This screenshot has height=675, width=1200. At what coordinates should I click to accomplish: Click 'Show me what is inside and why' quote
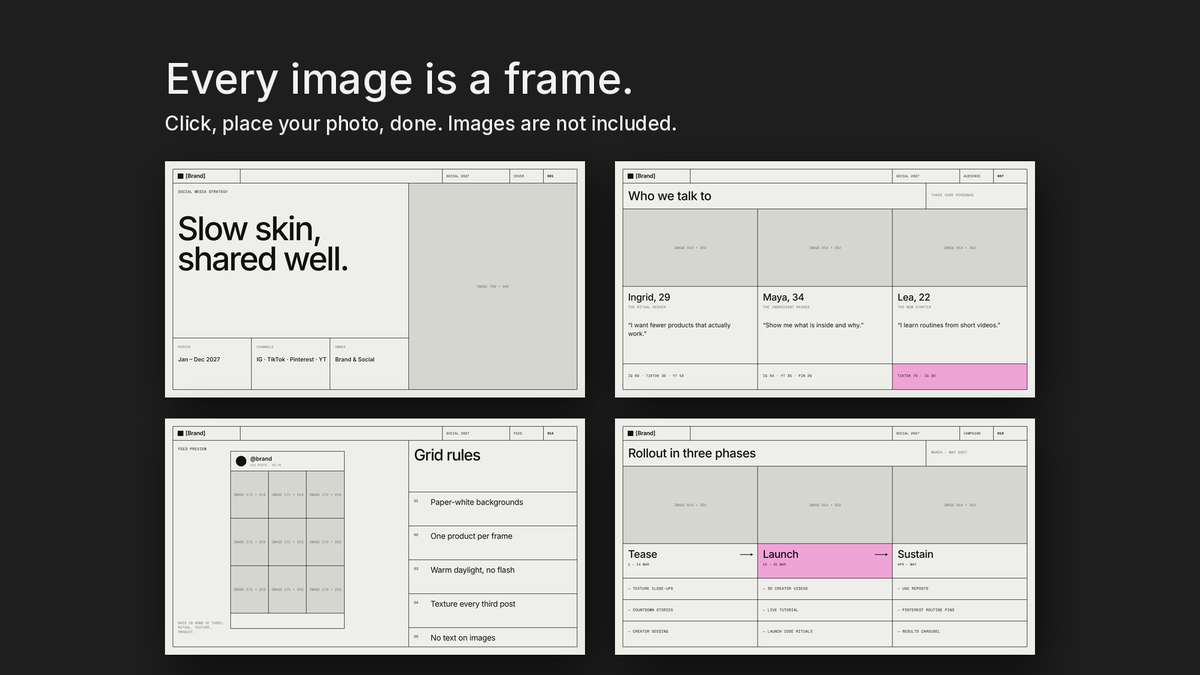click(x=813, y=325)
